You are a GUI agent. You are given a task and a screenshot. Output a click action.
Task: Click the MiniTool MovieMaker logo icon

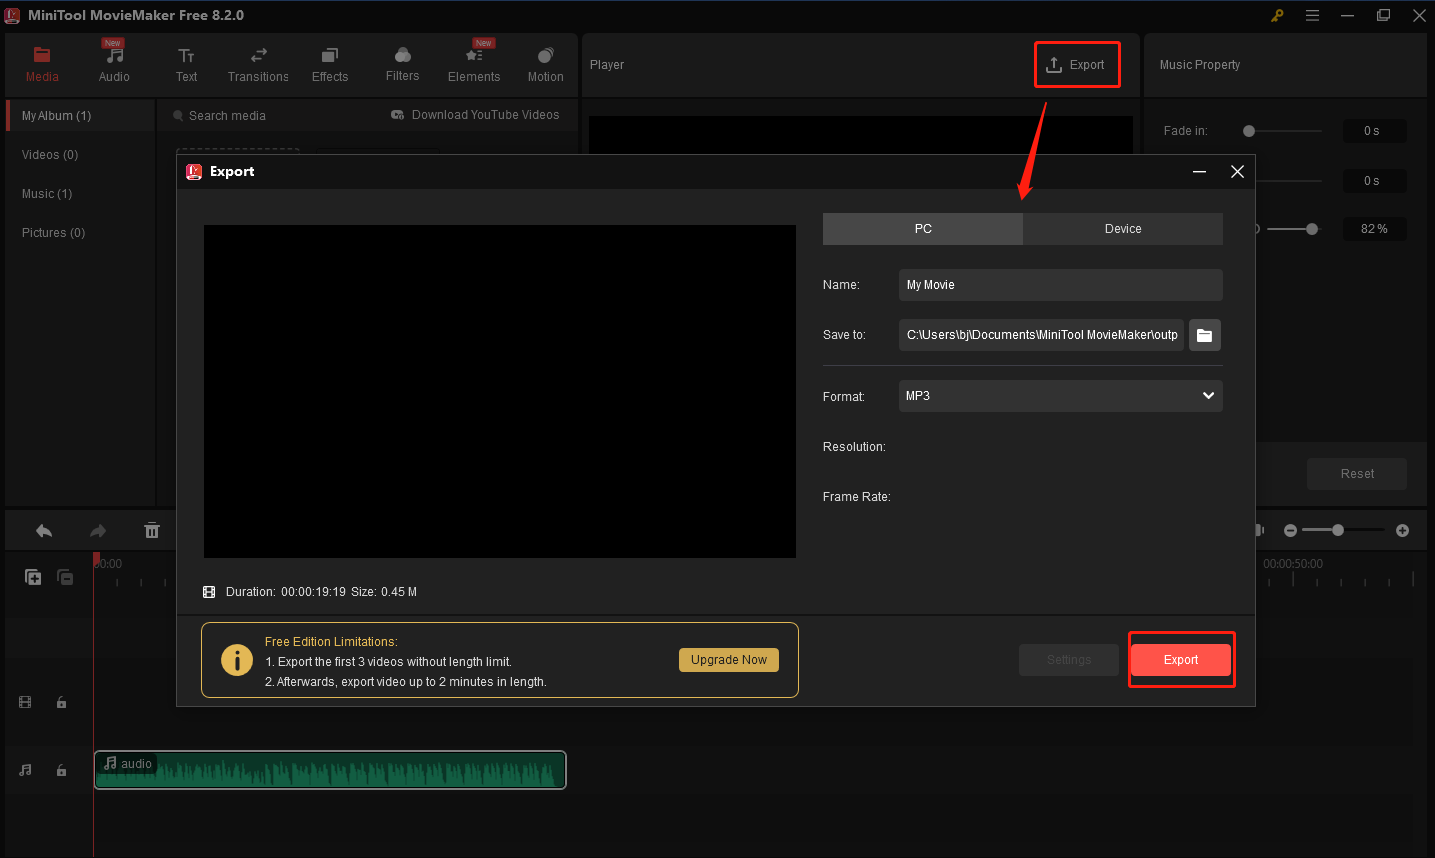(x=13, y=15)
